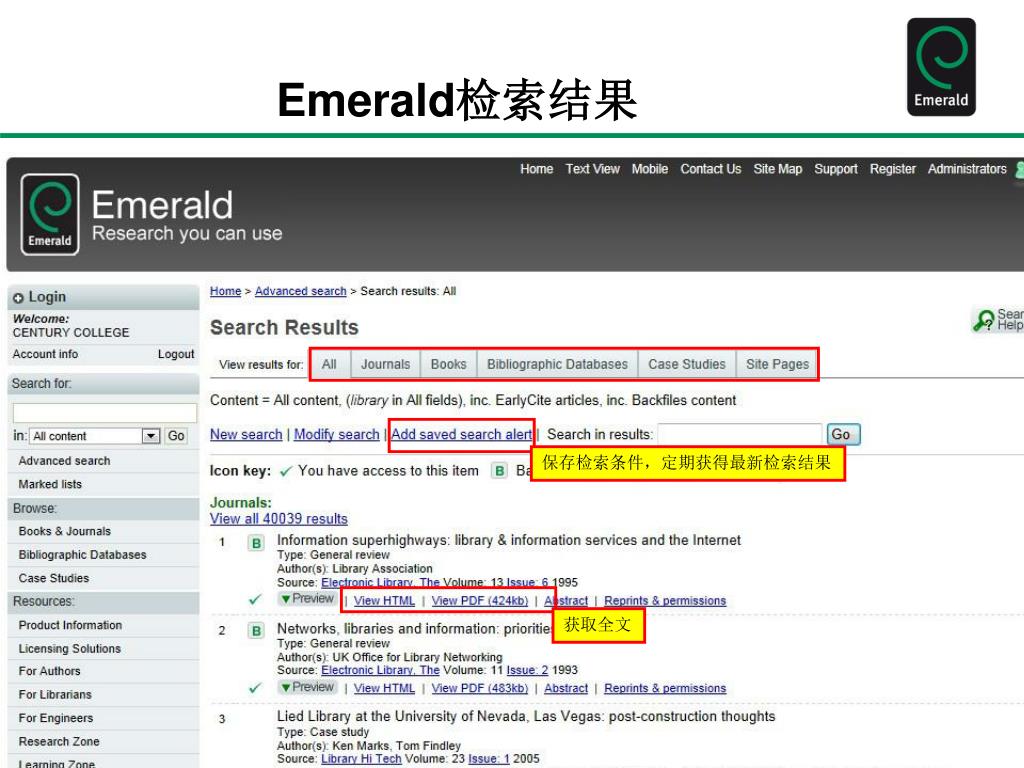The height and width of the screenshot is (768, 1024).
Task: Open Mobile in the top navigation
Action: (650, 169)
